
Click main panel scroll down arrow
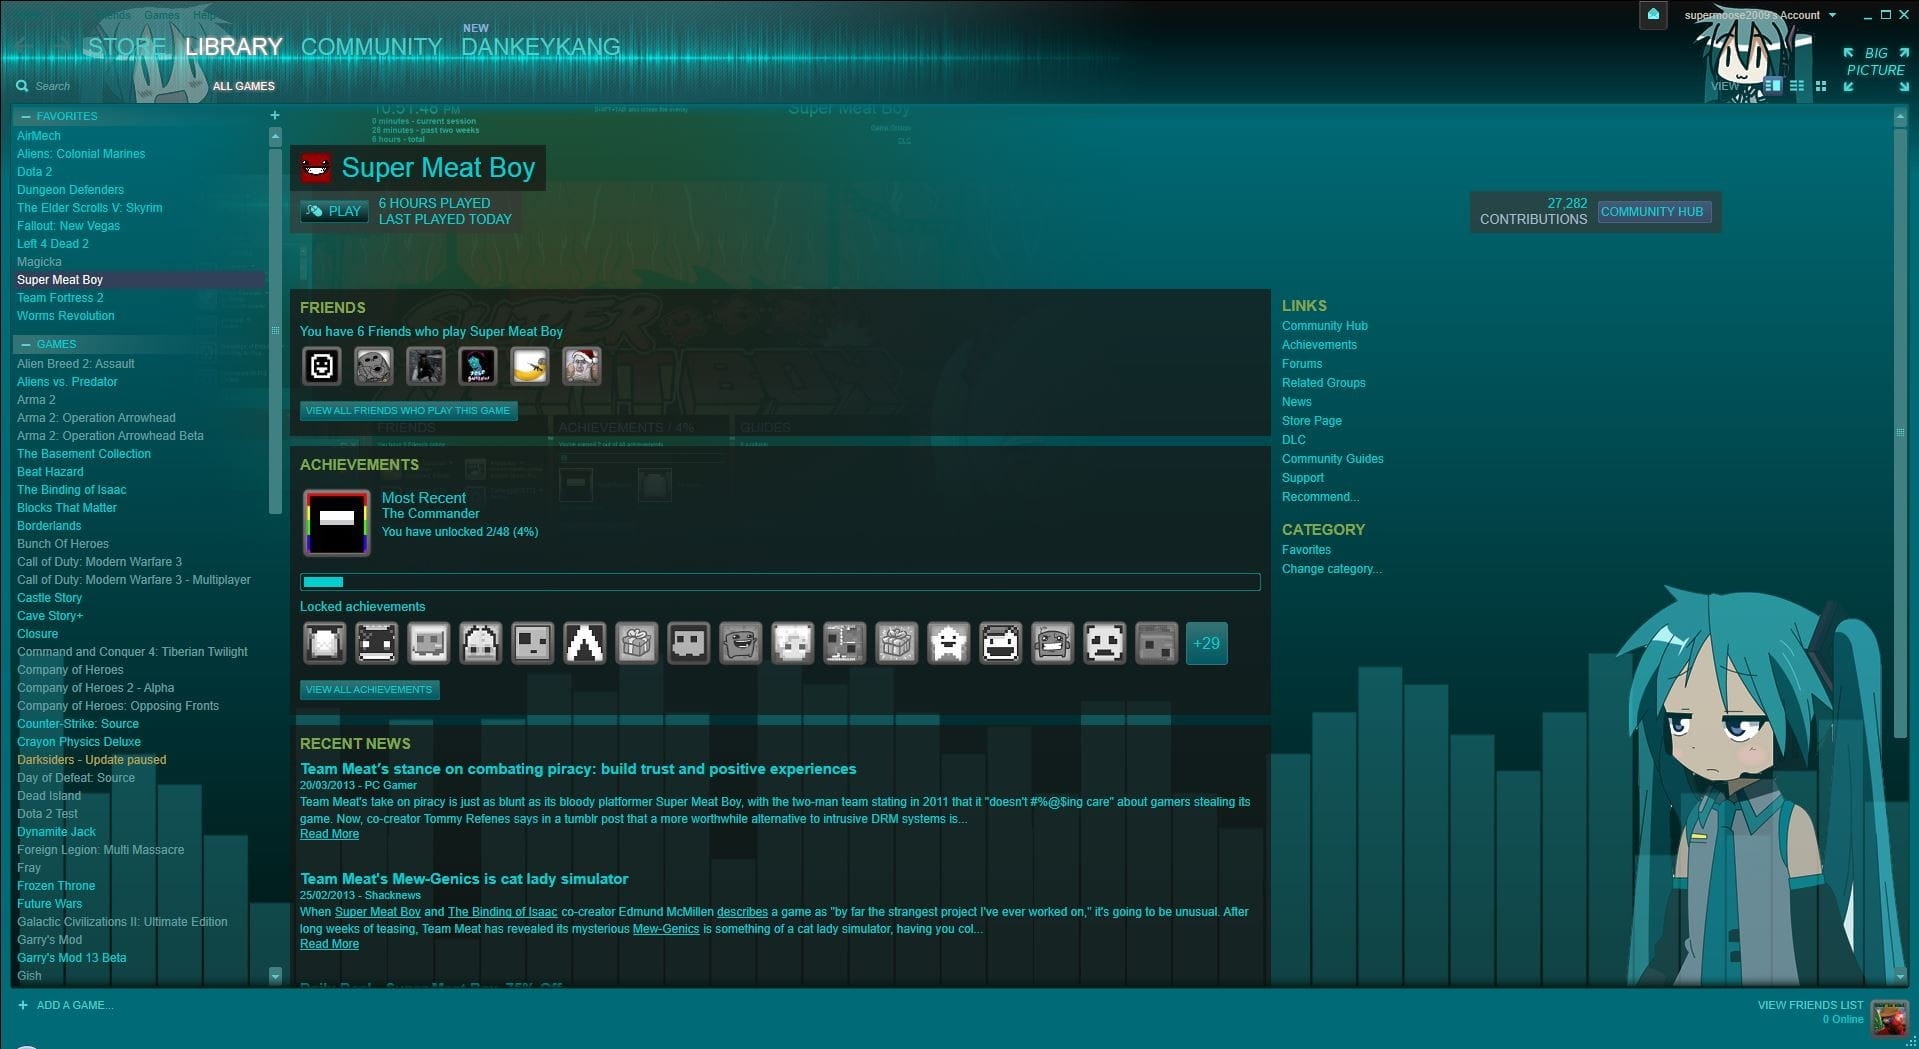1900,975
